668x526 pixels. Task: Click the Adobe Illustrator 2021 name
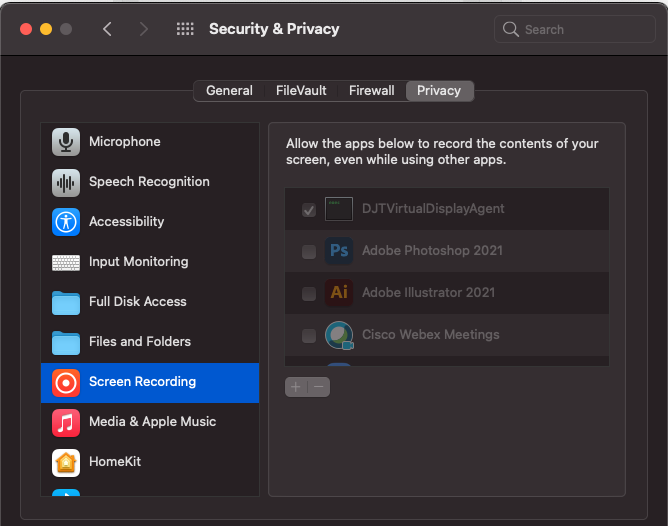(428, 293)
